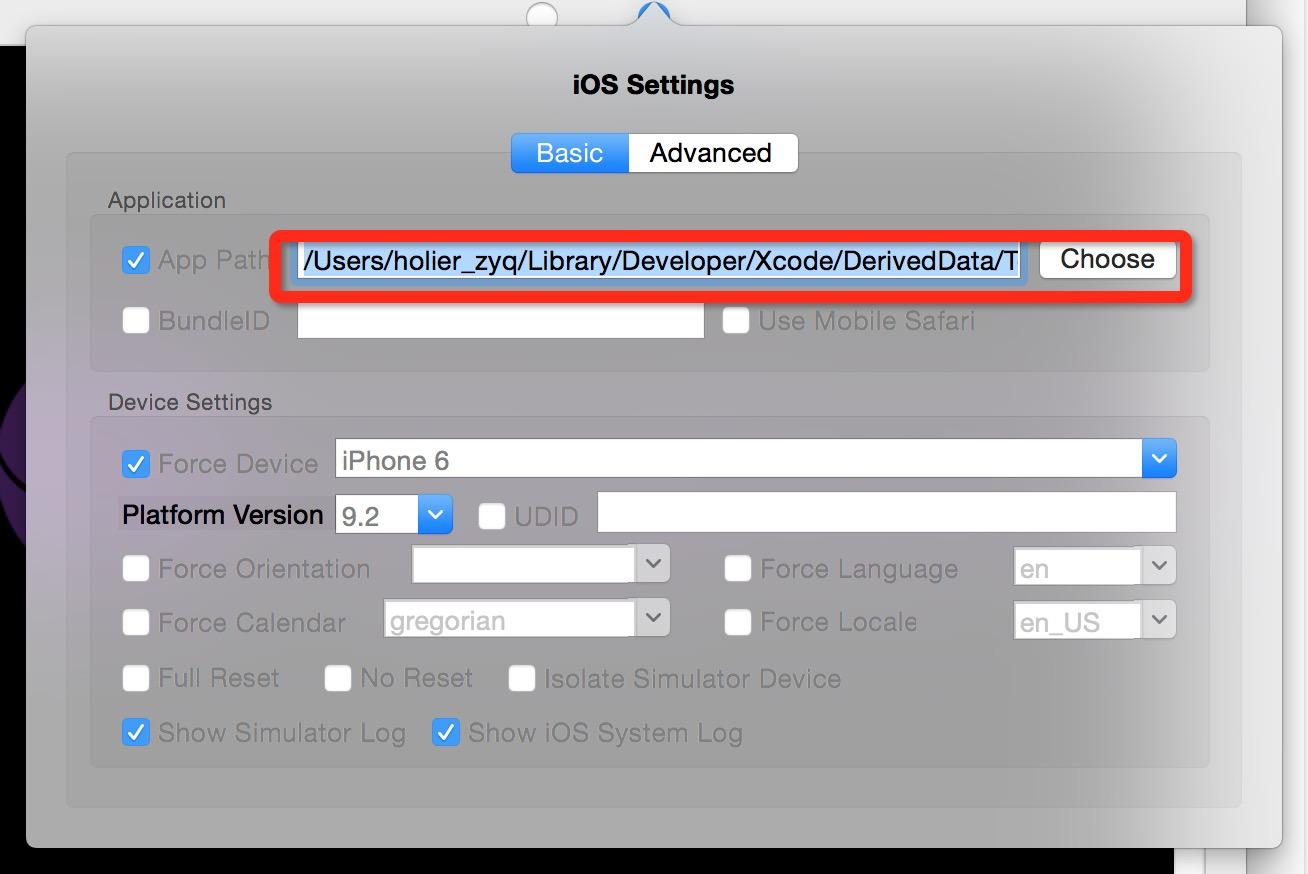Click the BundleID input field
1308x874 pixels.
pyautogui.click(x=501, y=321)
